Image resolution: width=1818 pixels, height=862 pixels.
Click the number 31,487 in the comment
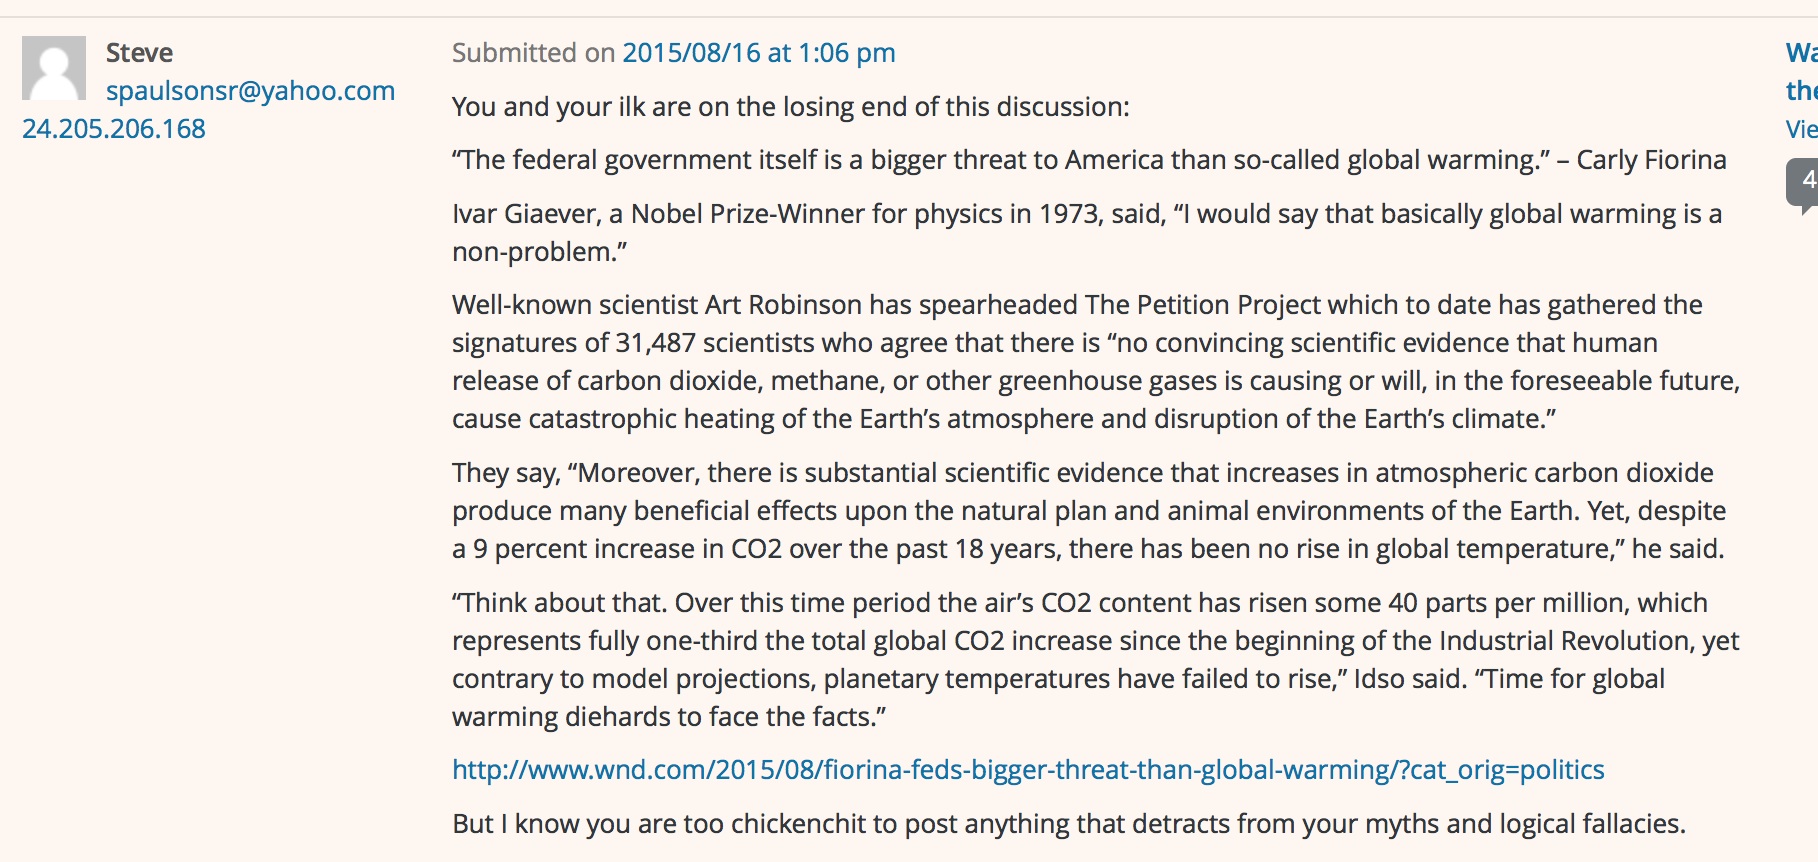click(655, 343)
